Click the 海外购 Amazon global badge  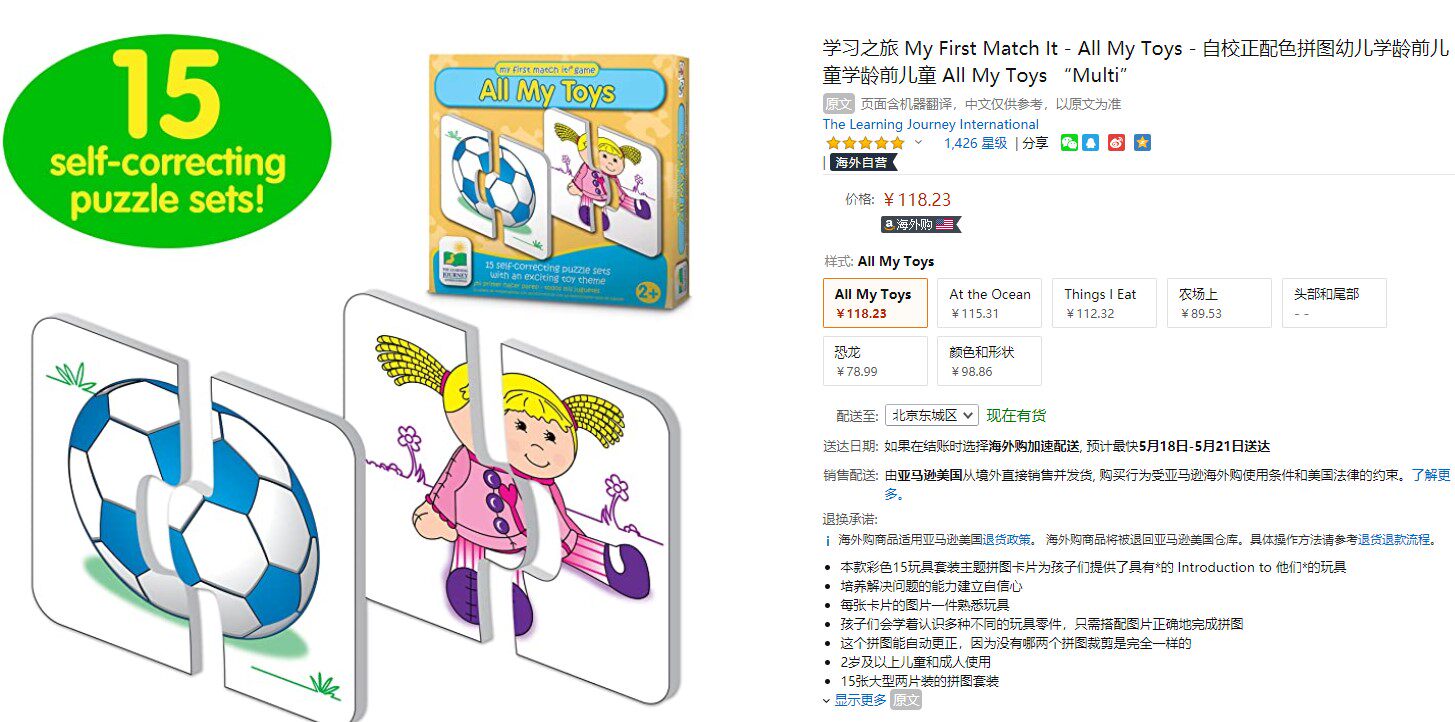coord(920,225)
